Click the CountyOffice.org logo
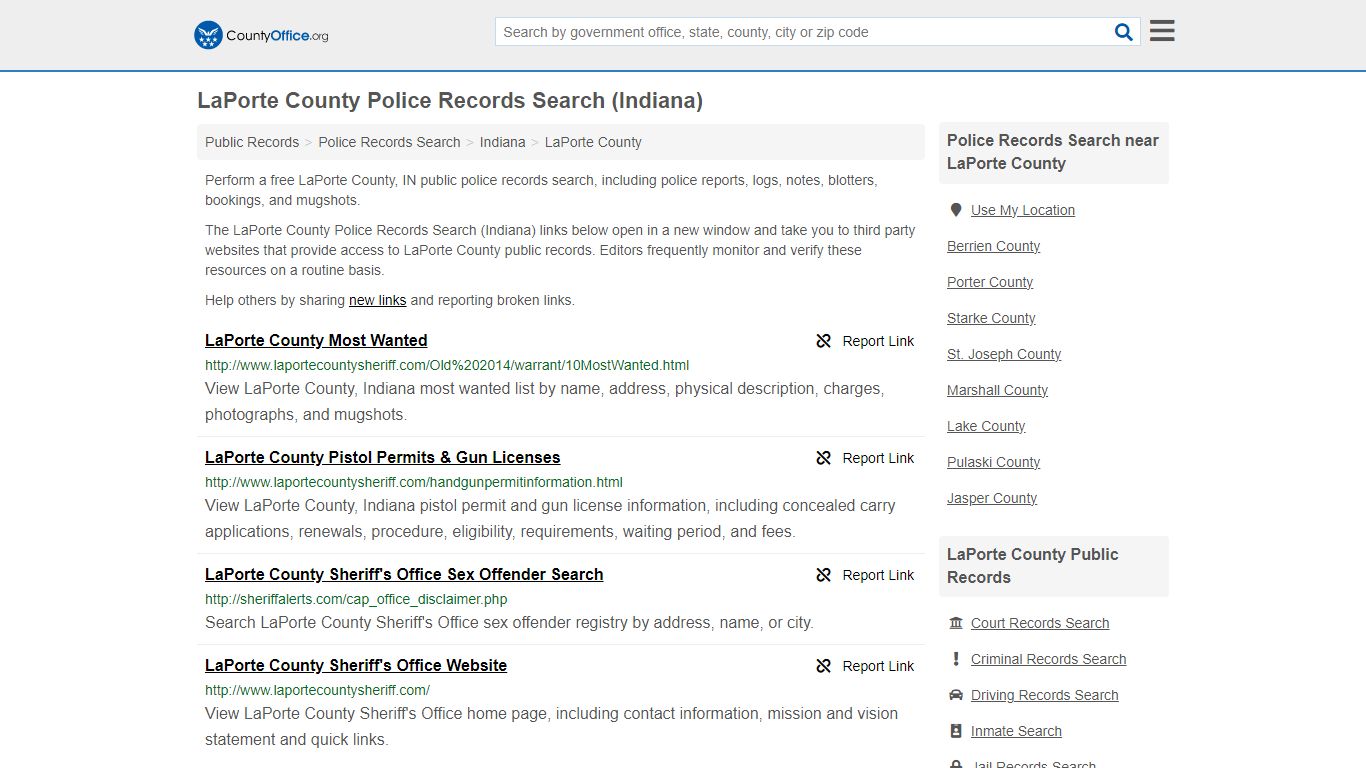The image size is (1366, 768). [x=261, y=35]
